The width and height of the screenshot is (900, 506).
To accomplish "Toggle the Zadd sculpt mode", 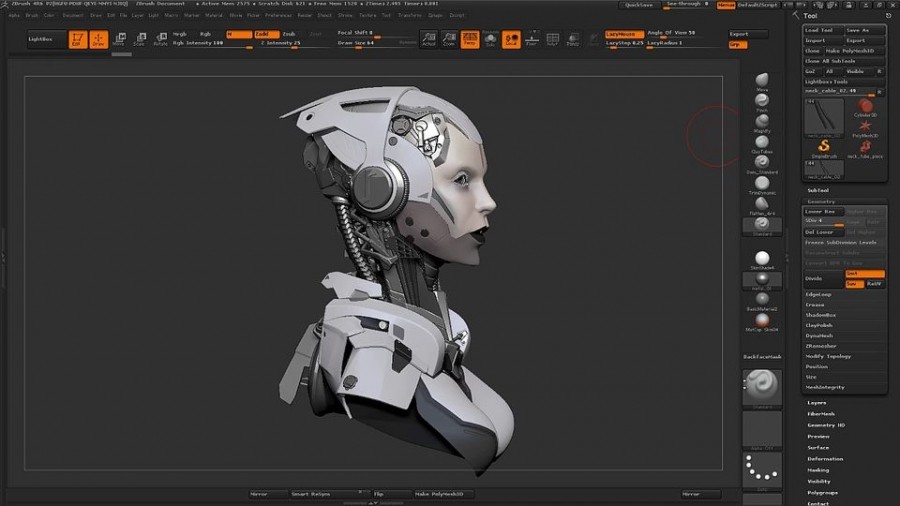I will point(266,34).
